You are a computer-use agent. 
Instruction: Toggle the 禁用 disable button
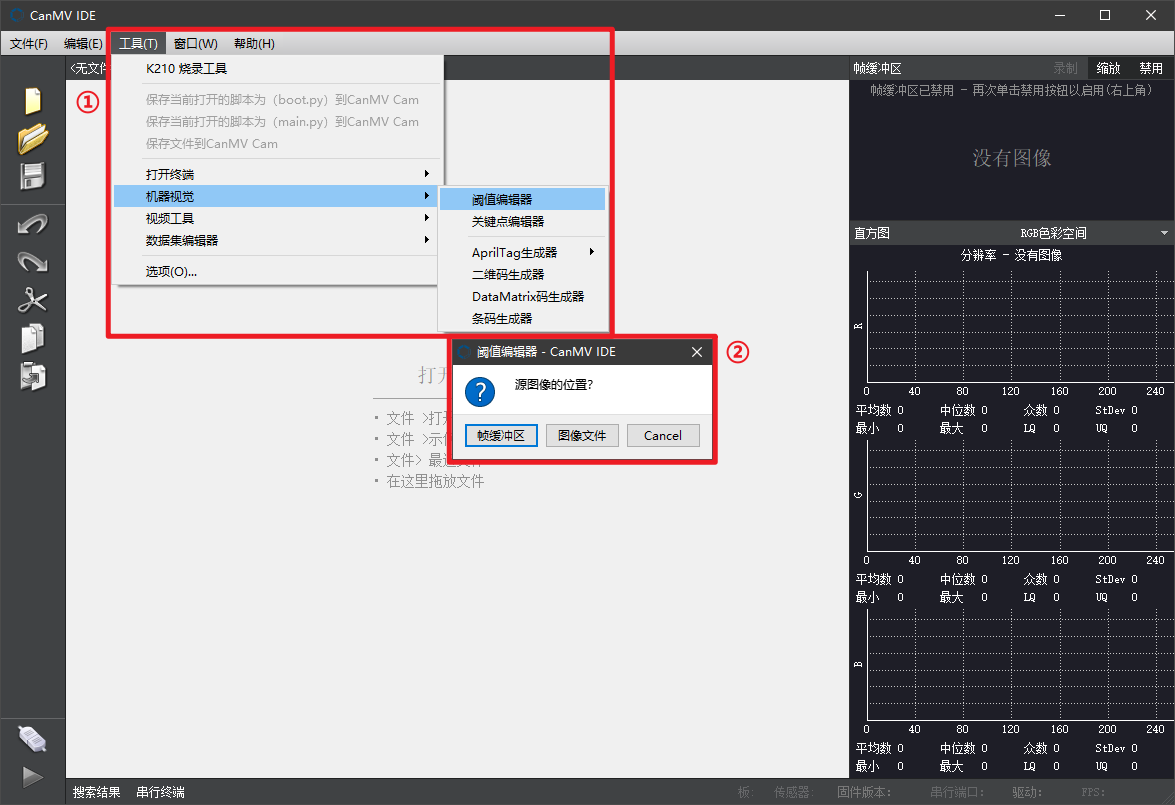pos(1151,68)
